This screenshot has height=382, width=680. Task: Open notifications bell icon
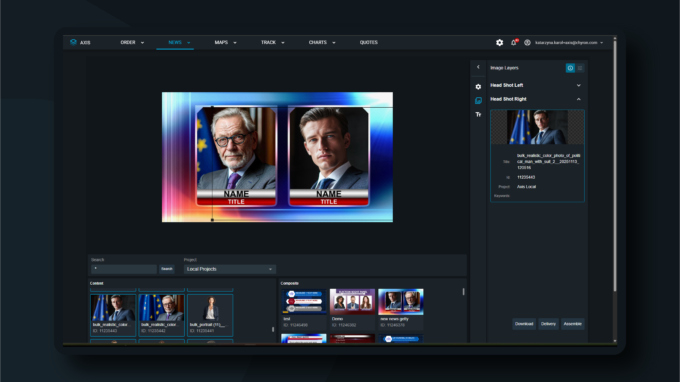coord(514,42)
